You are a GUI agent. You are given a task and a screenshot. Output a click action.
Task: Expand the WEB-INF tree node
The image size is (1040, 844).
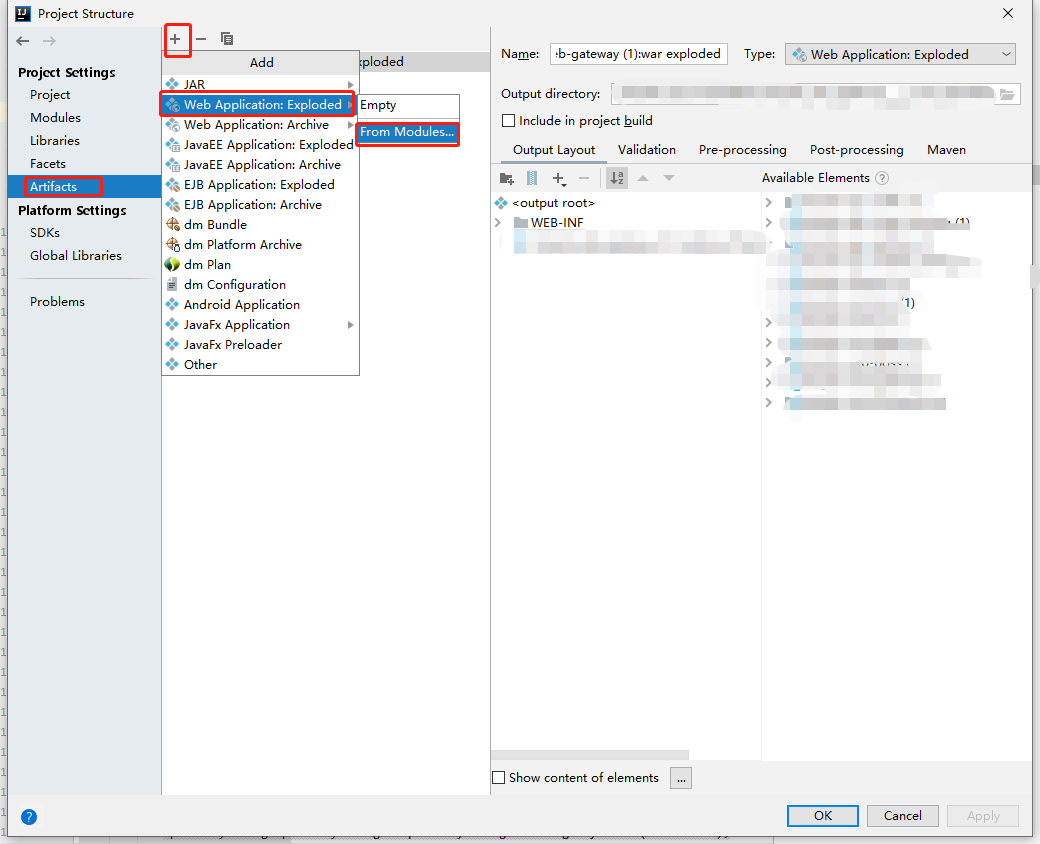pyautogui.click(x=498, y=222)
